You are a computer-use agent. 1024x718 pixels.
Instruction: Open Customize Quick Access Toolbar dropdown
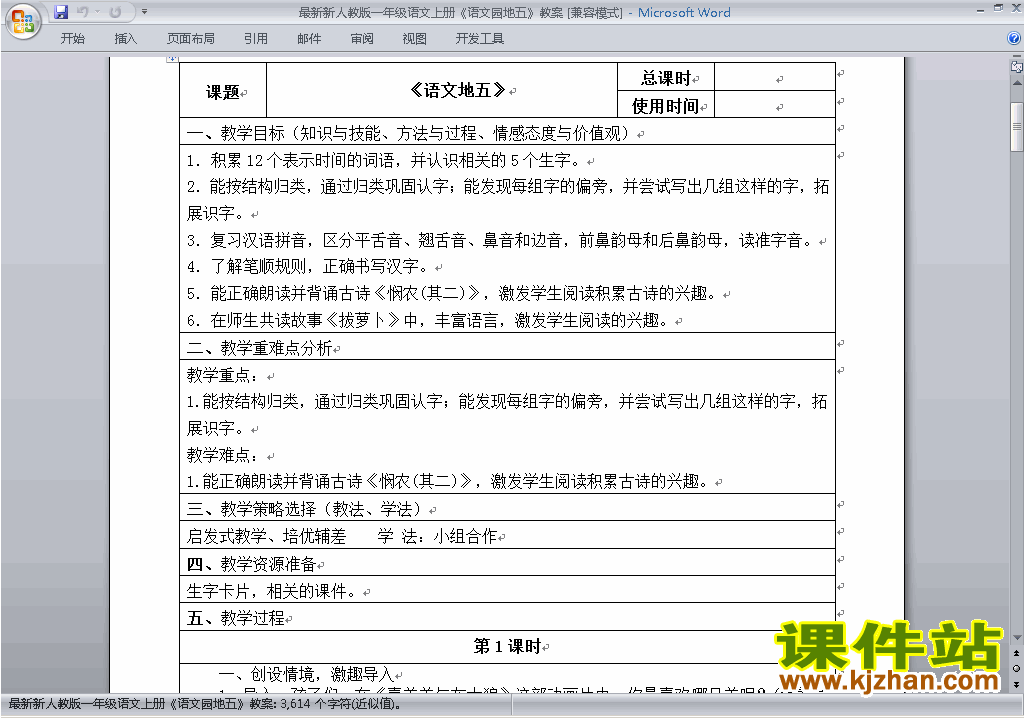pos(144,12)
